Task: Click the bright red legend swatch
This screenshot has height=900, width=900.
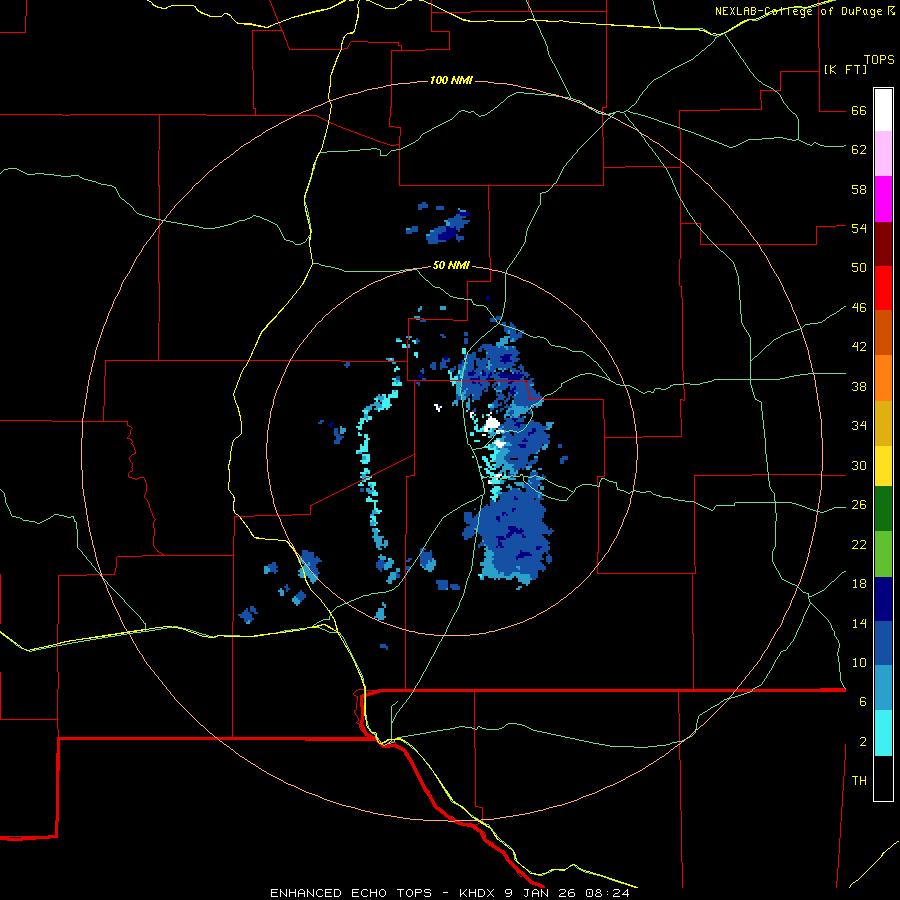Action: (883, 288)
